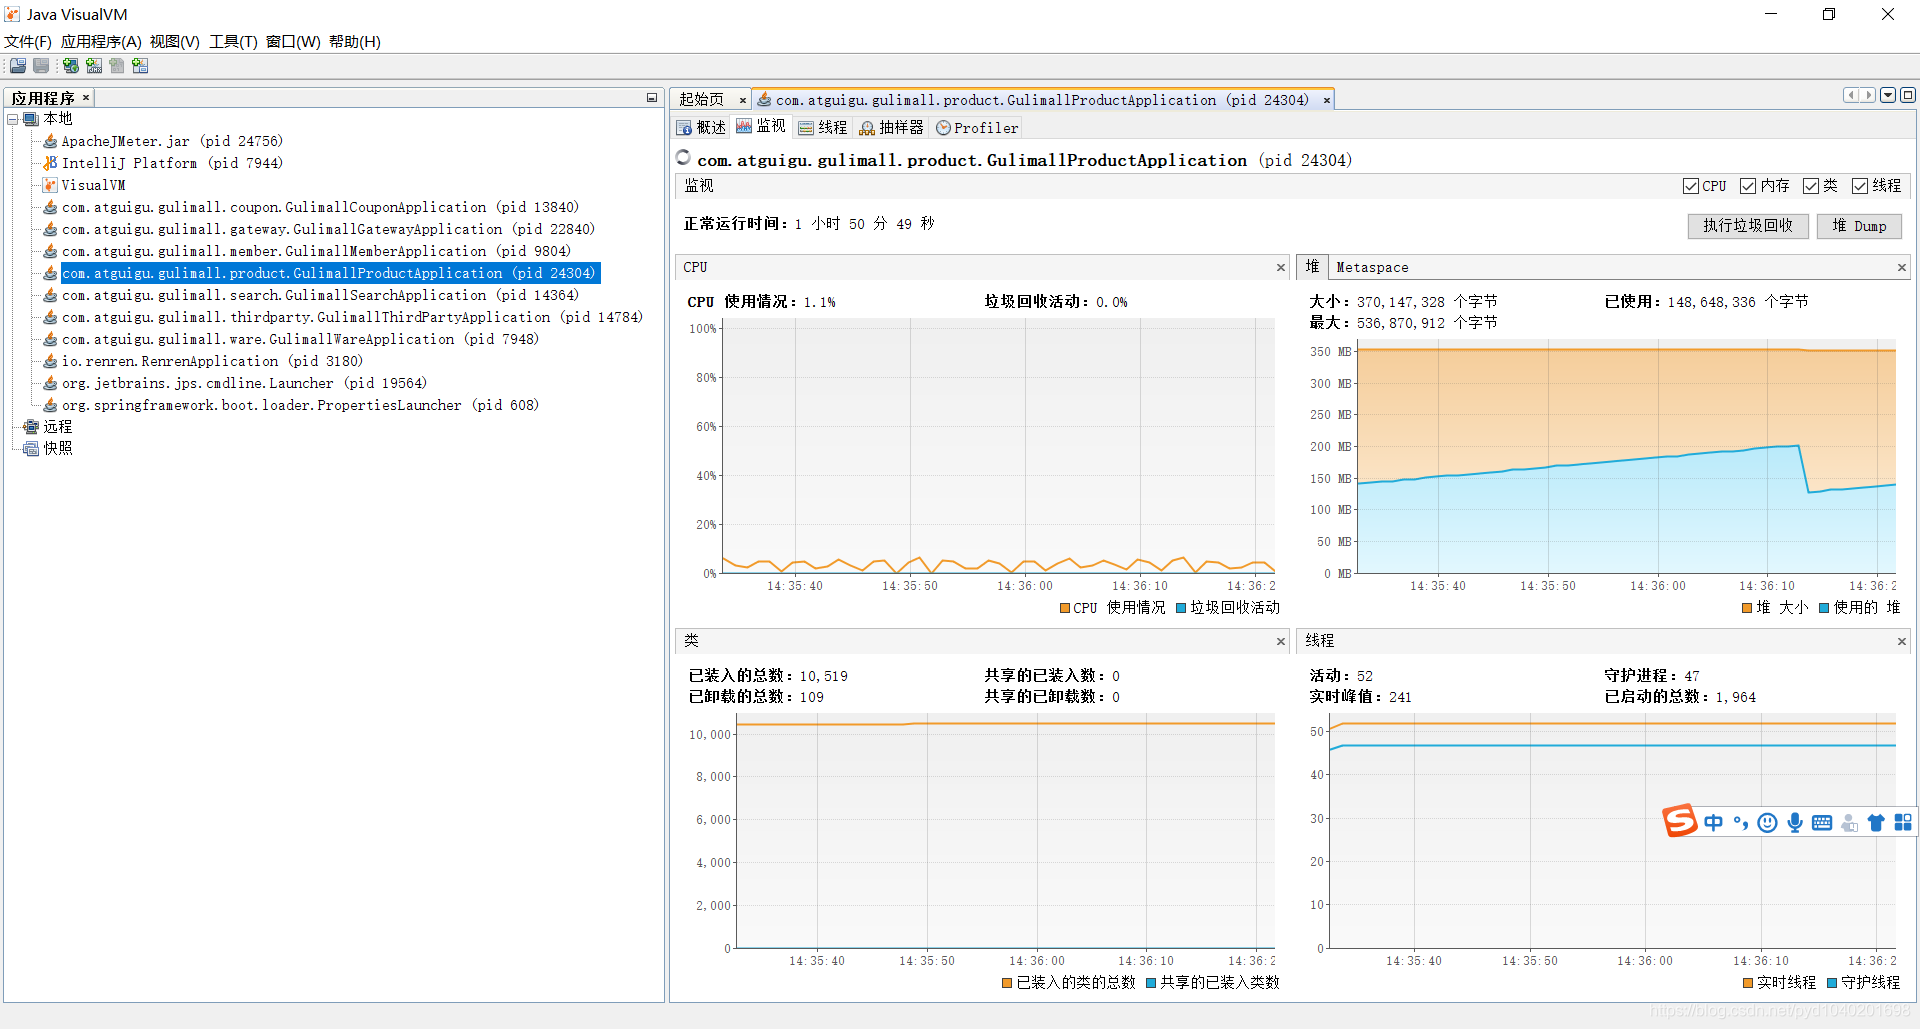Collapse the 本地 tree node
This screenshot has width=1920, height=1029.
coord(13,119)
